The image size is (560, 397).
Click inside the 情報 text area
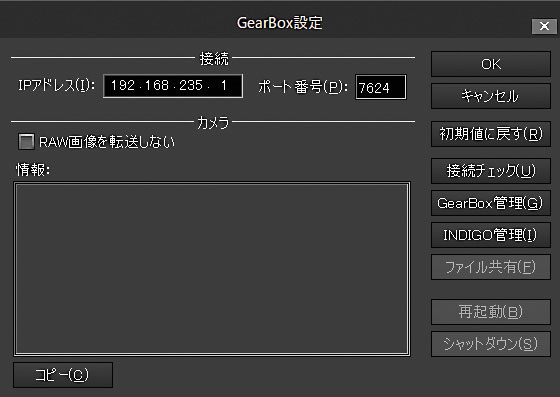click(212, 269)
